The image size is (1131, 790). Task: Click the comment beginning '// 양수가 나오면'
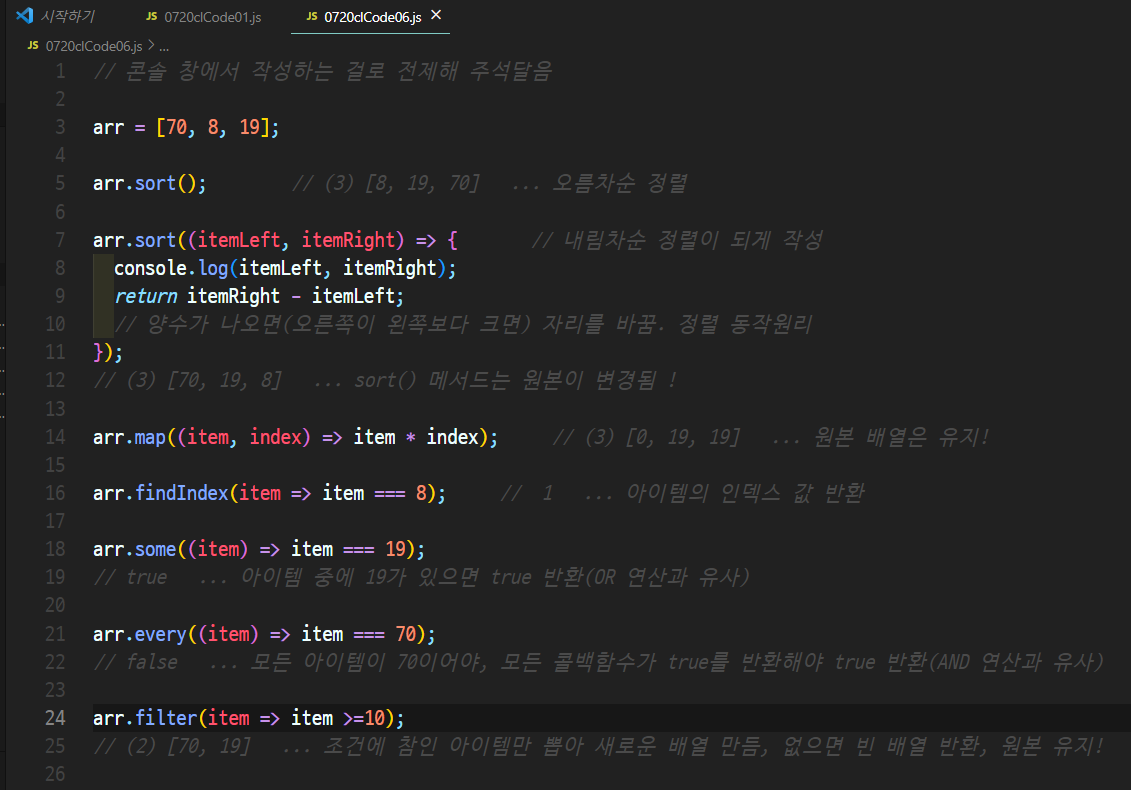pyautogui.click(x=463, y=325)
